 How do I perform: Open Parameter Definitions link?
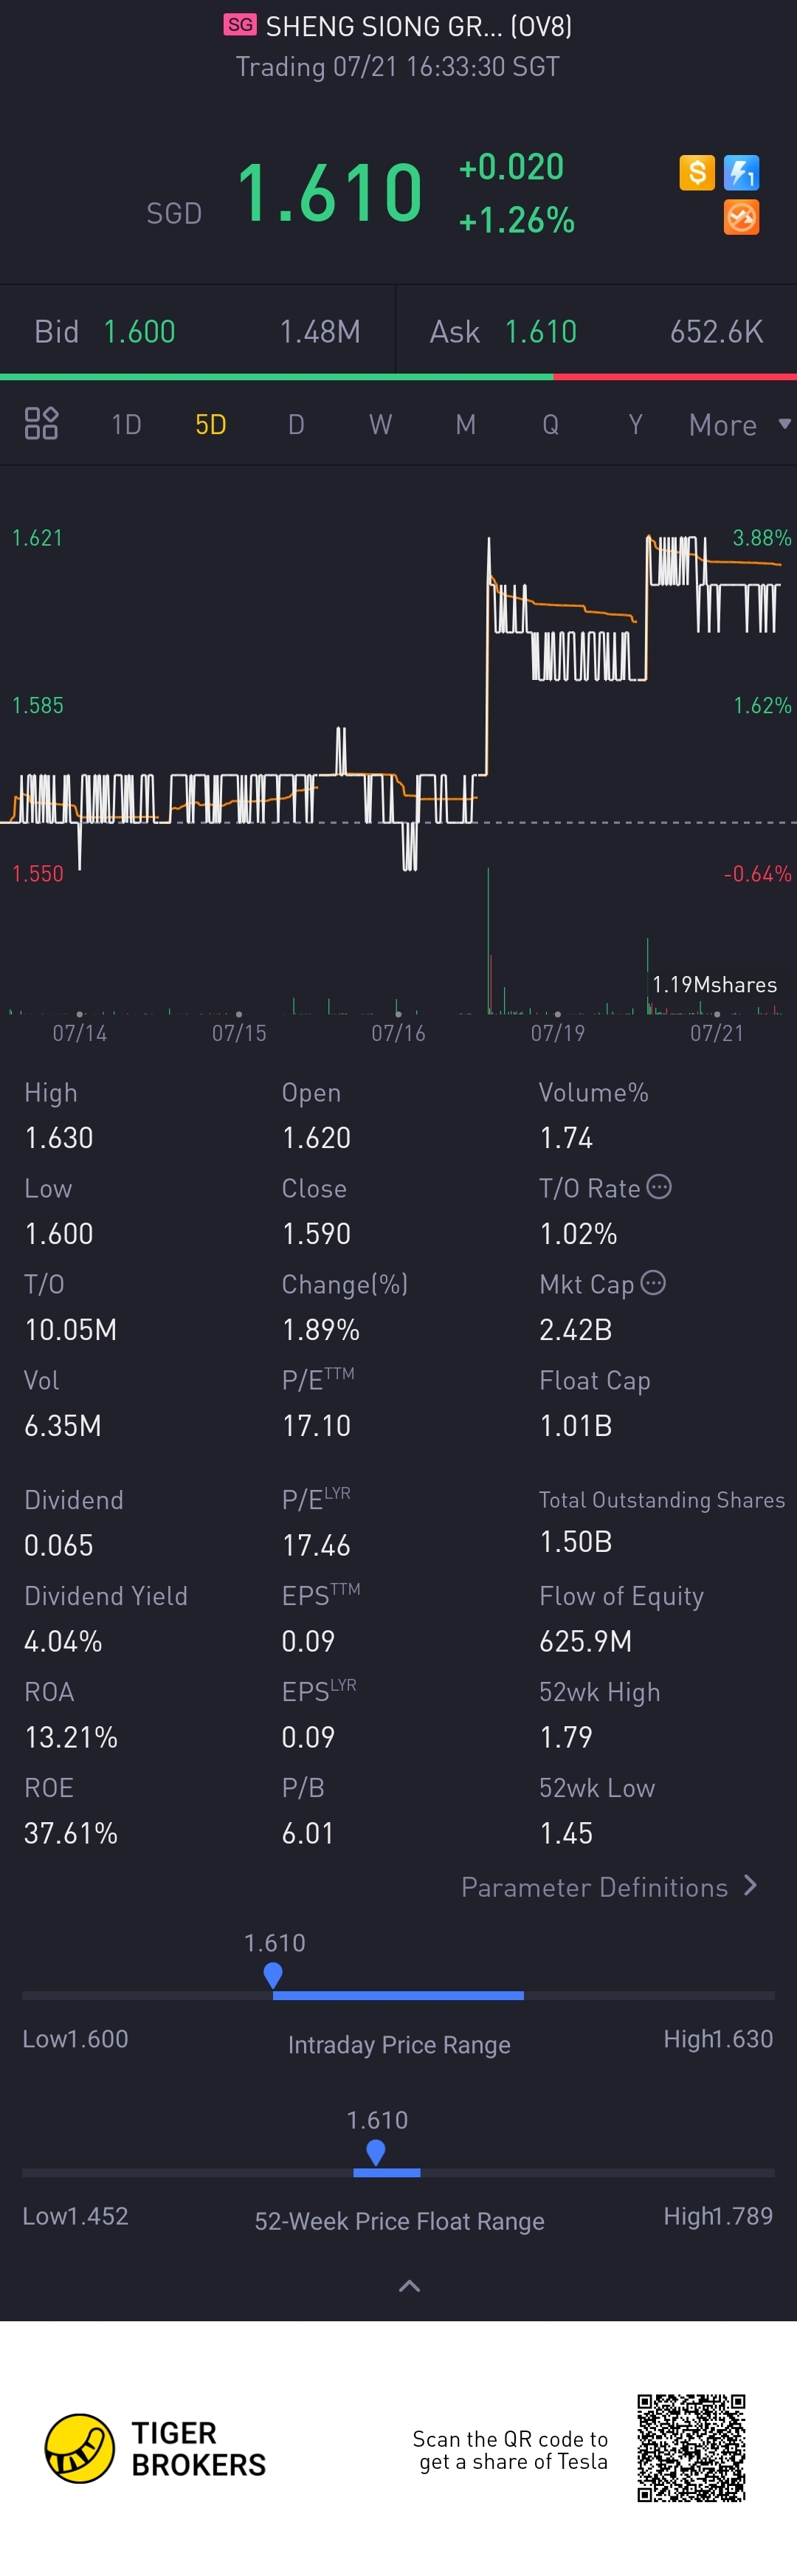[609, 1887]
